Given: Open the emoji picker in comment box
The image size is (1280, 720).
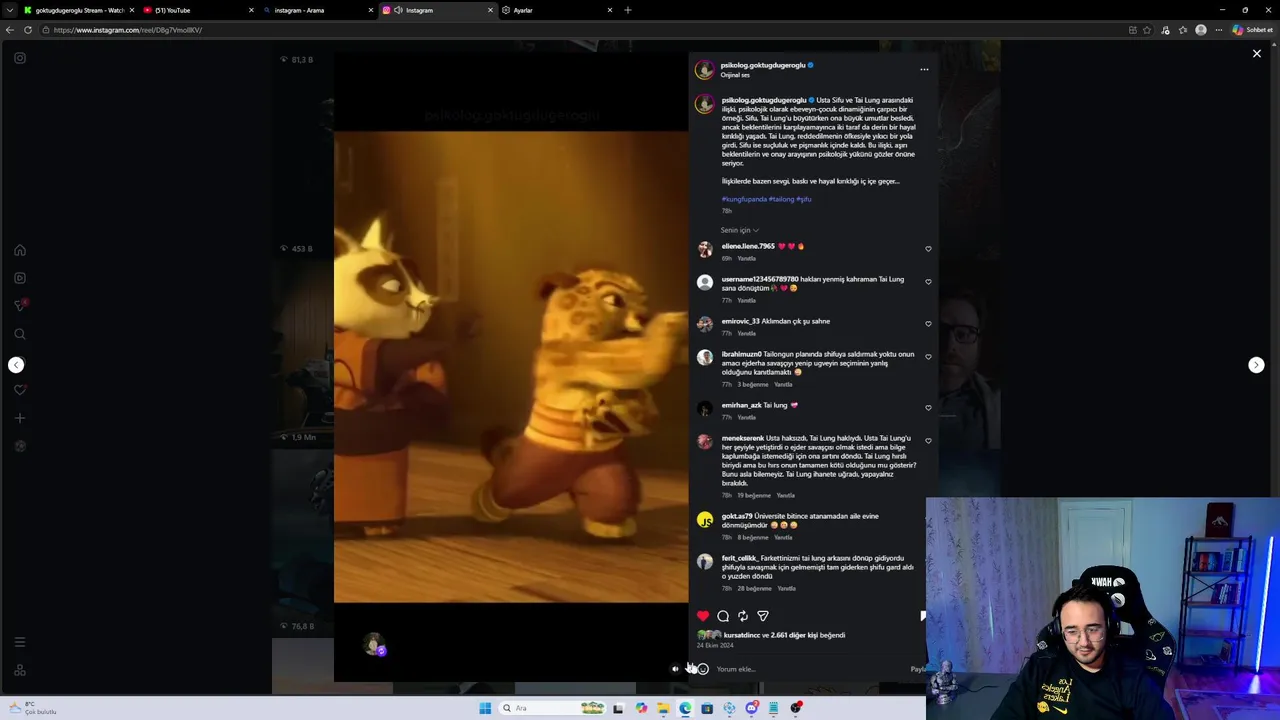Looking at the screenshot, I should pyautogui.click(x=703, y=669).
